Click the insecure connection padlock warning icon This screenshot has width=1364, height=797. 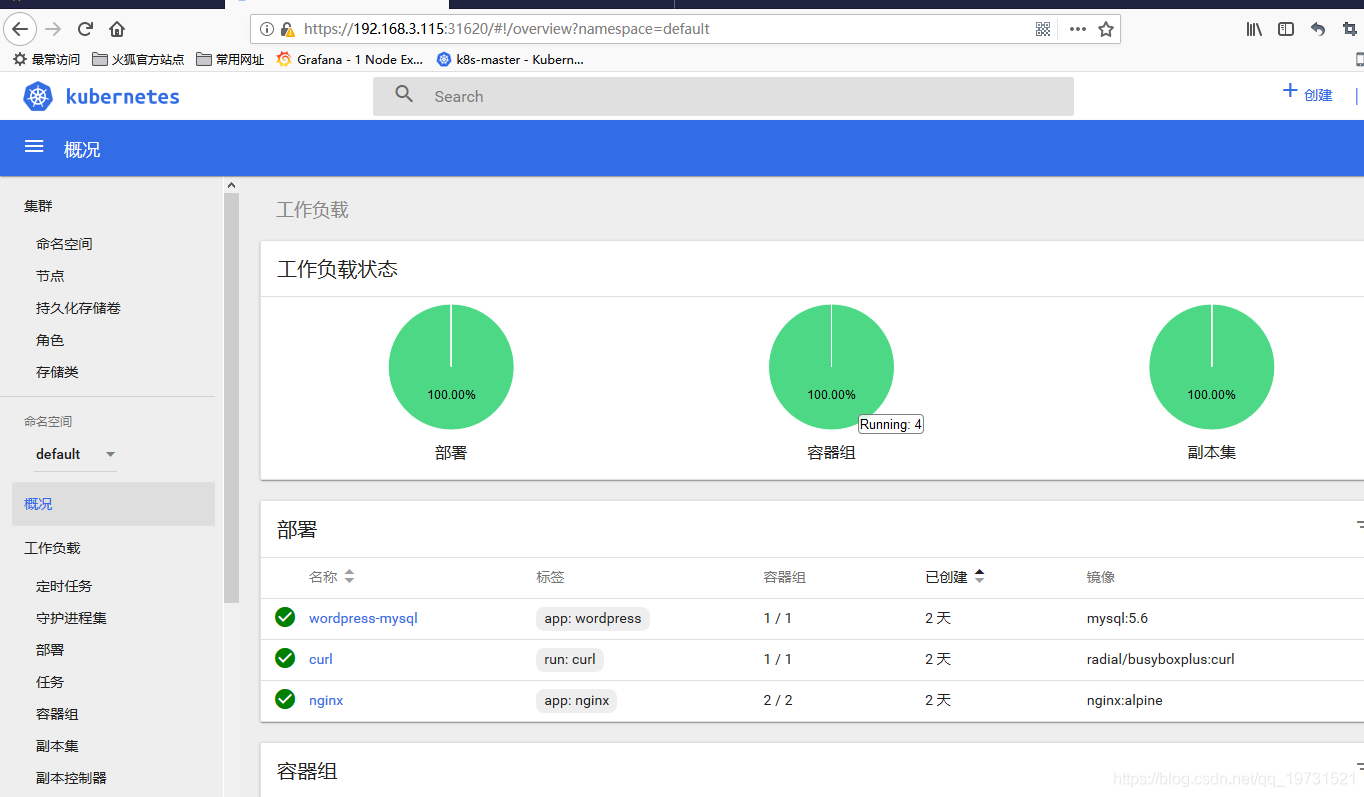[288, 29]
